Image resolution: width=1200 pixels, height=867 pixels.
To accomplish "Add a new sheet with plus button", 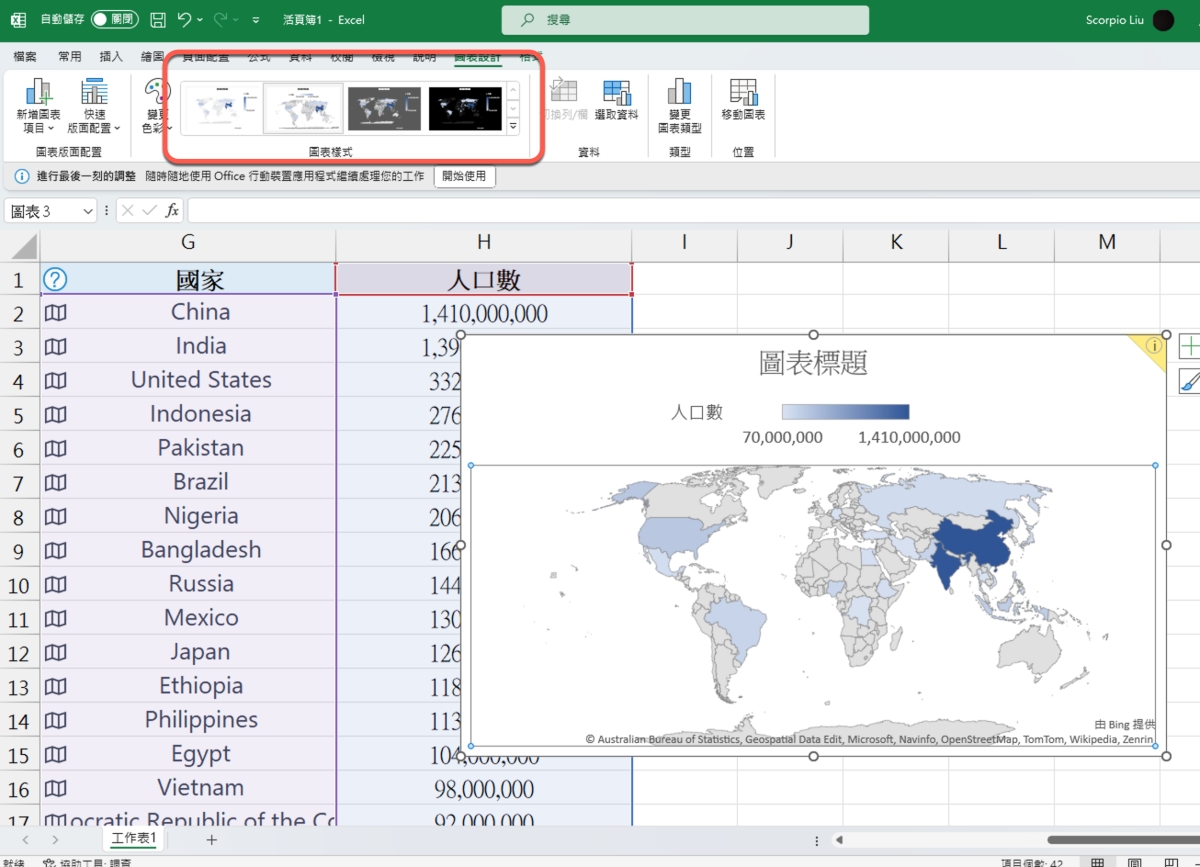I will coord(211,839).
